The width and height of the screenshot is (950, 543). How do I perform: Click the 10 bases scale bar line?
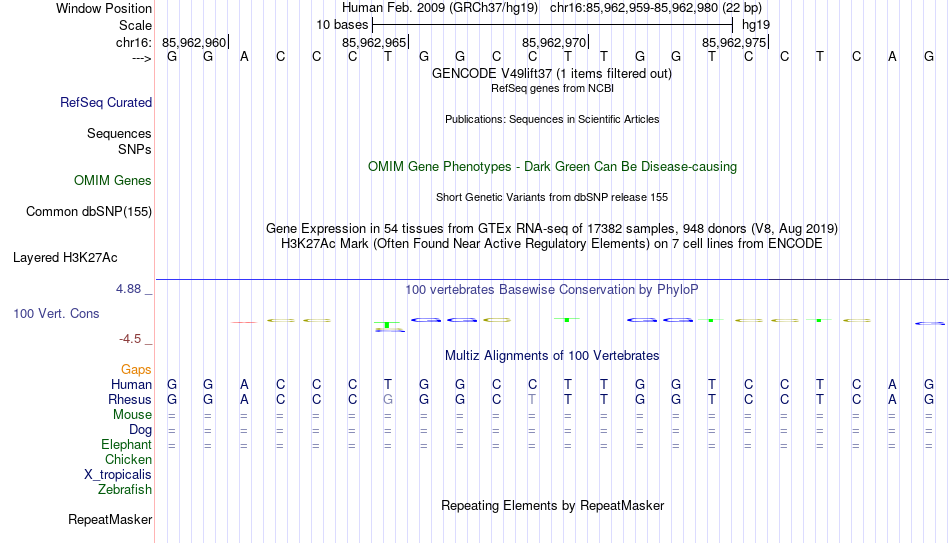pos(553,25)
